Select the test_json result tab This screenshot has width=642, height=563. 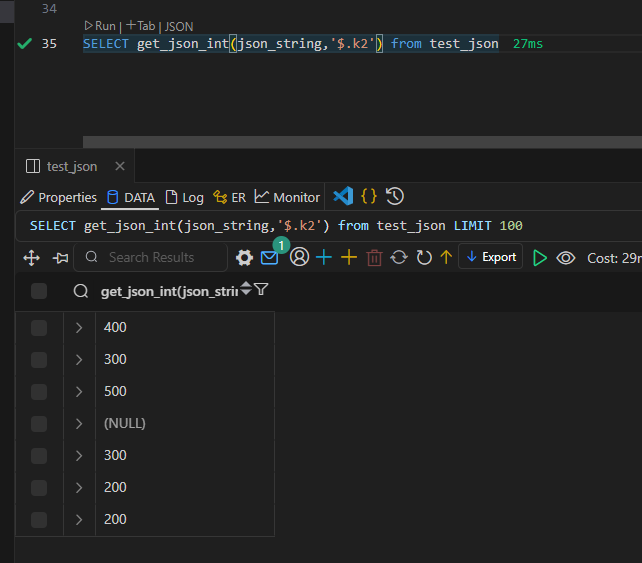72,167
